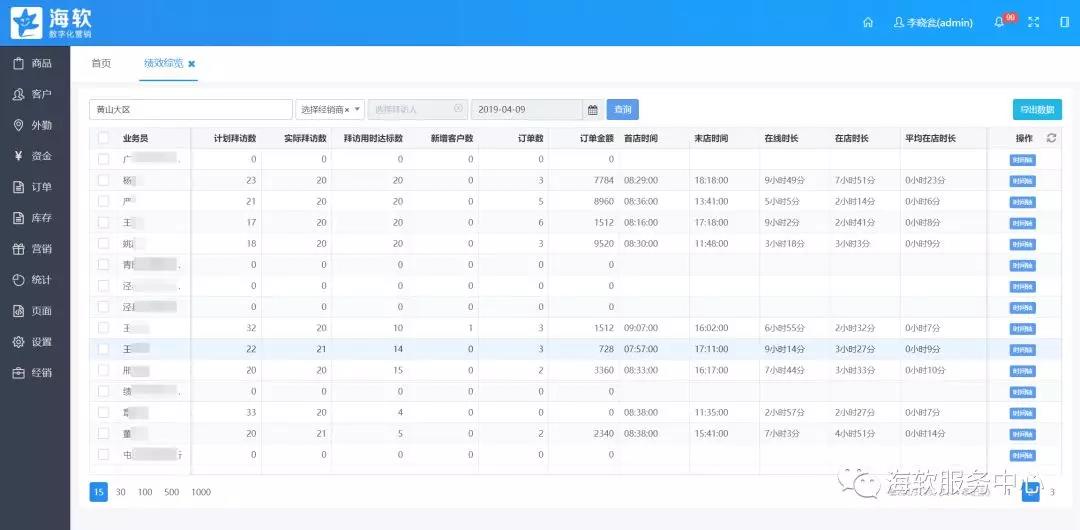This screenshot has height=530, width=1080.
Task: Check the row with 订单金额 2340
Action: (x=103, y=434)
